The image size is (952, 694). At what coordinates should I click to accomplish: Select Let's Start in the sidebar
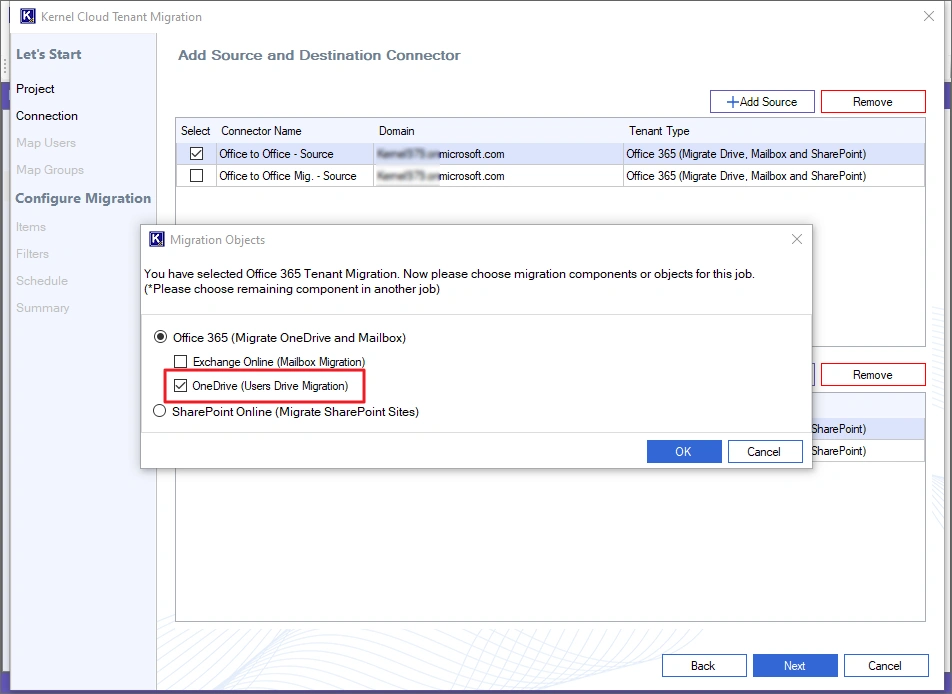coord(49,54)
